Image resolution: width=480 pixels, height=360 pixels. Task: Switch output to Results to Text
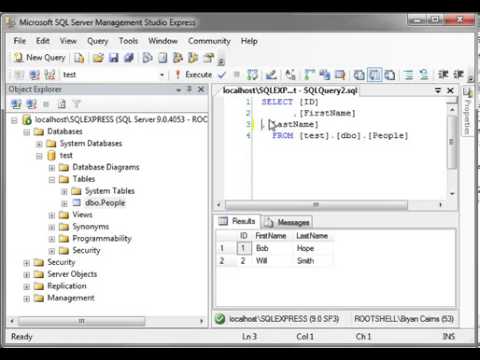coord(359,75)
